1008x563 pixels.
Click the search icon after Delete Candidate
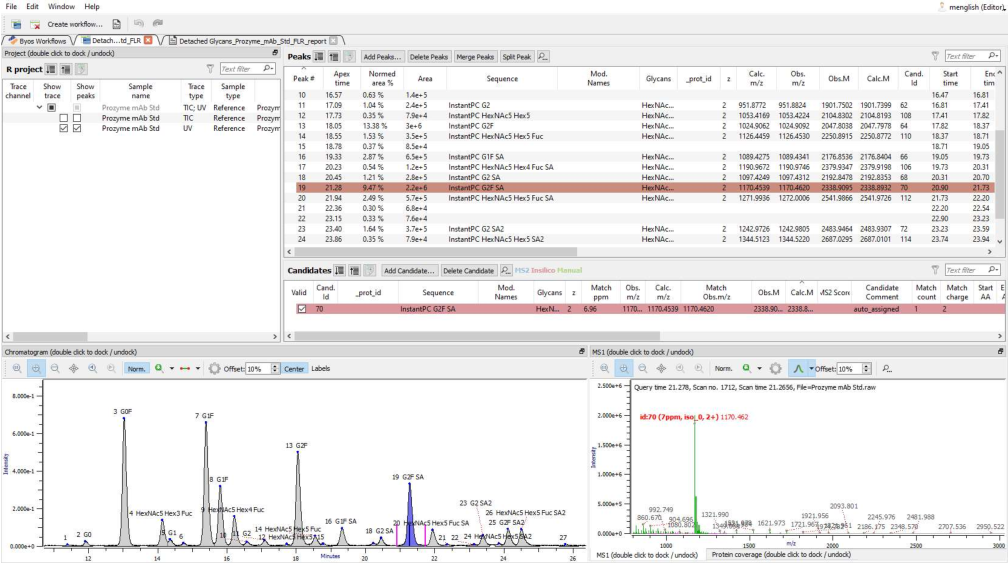click(506, 271)
